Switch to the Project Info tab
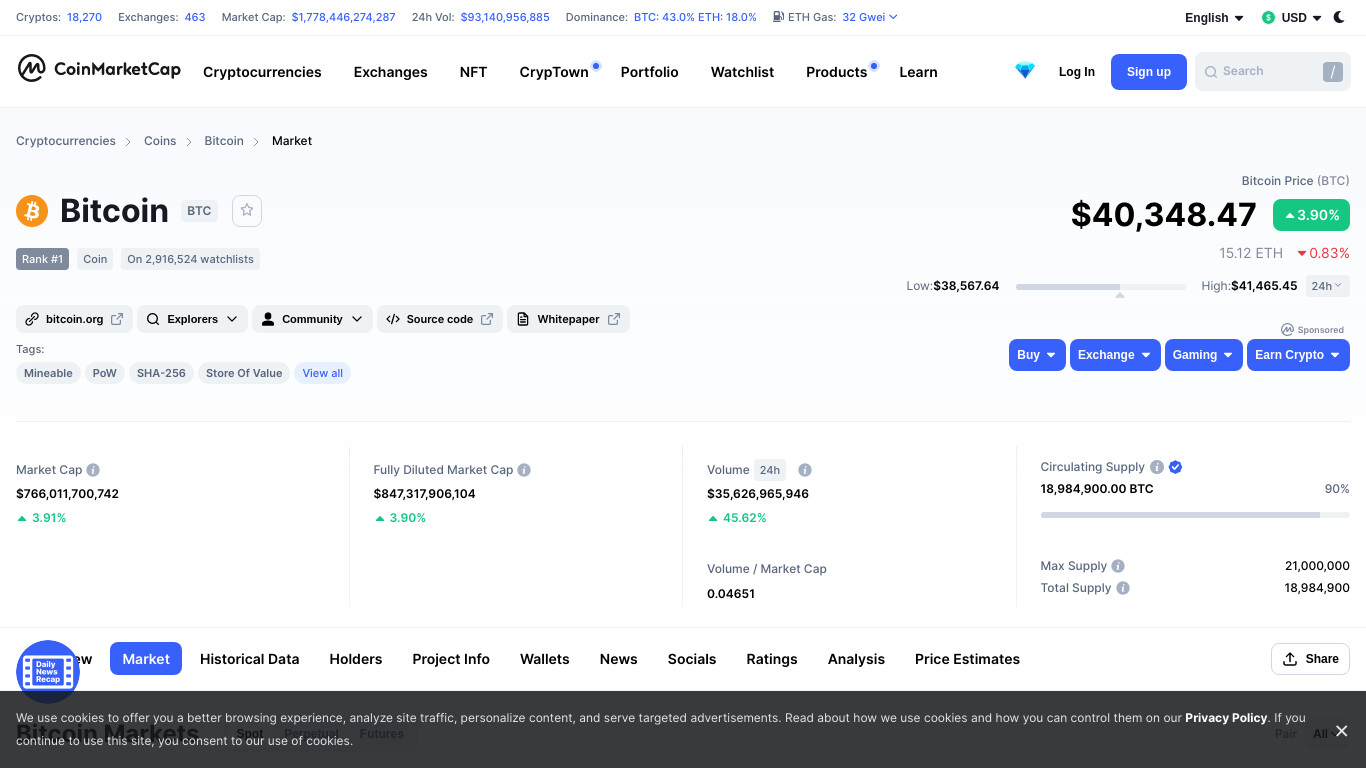 click(x=451, y=659)
